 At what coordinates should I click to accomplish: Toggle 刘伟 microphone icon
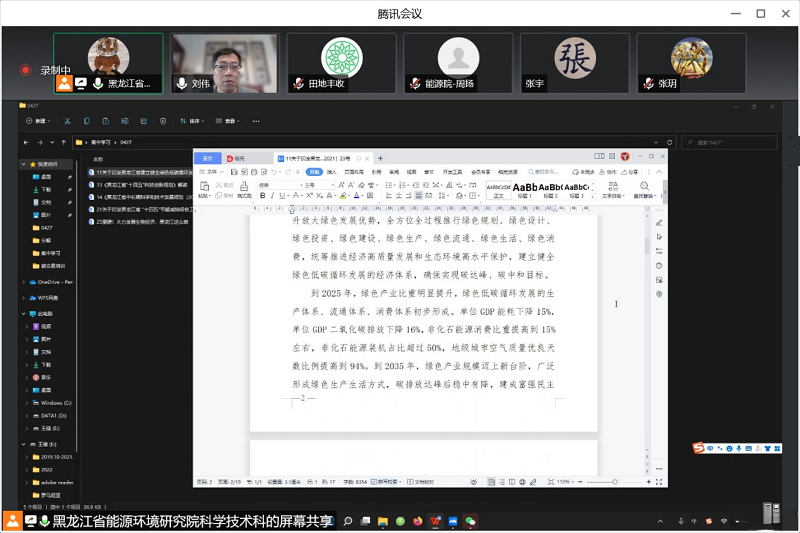(x=182, y=83)
